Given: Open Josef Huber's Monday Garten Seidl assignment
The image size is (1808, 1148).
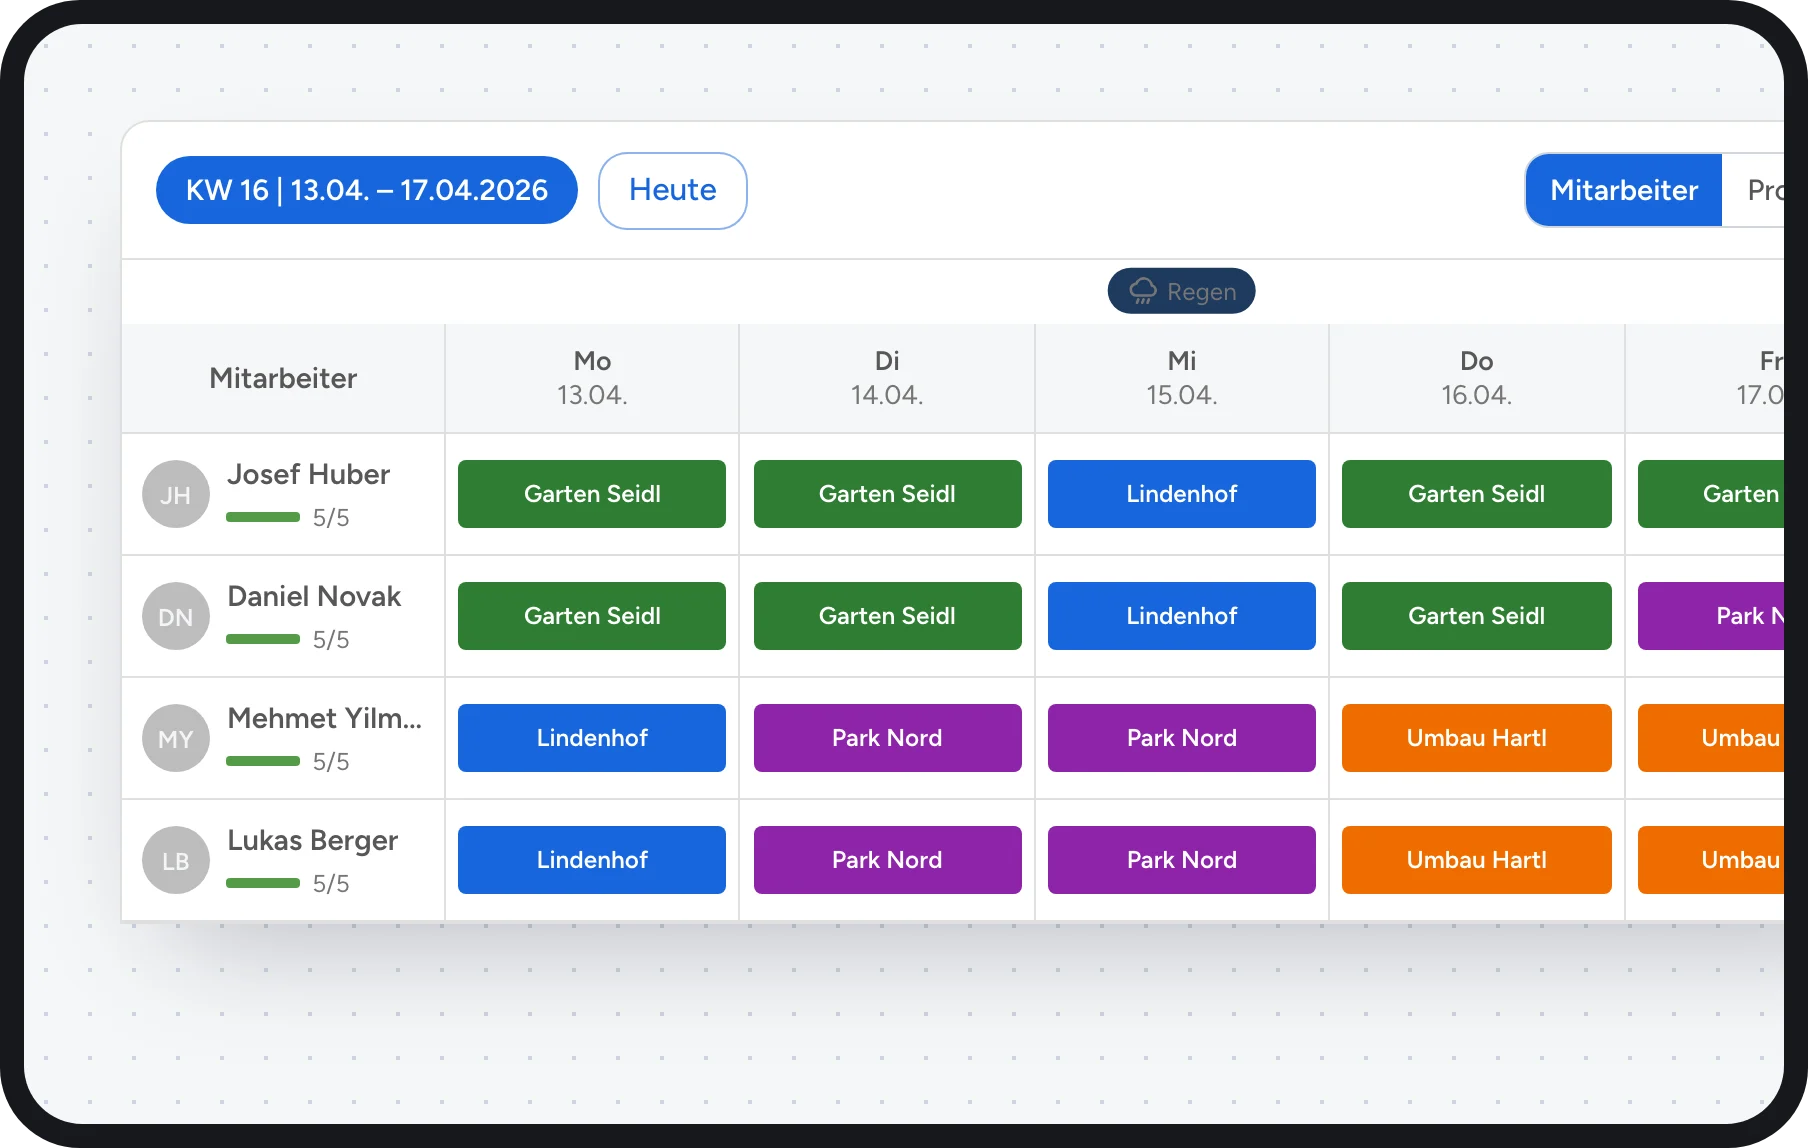Looking at the screenshot, I should pos(592,494).
